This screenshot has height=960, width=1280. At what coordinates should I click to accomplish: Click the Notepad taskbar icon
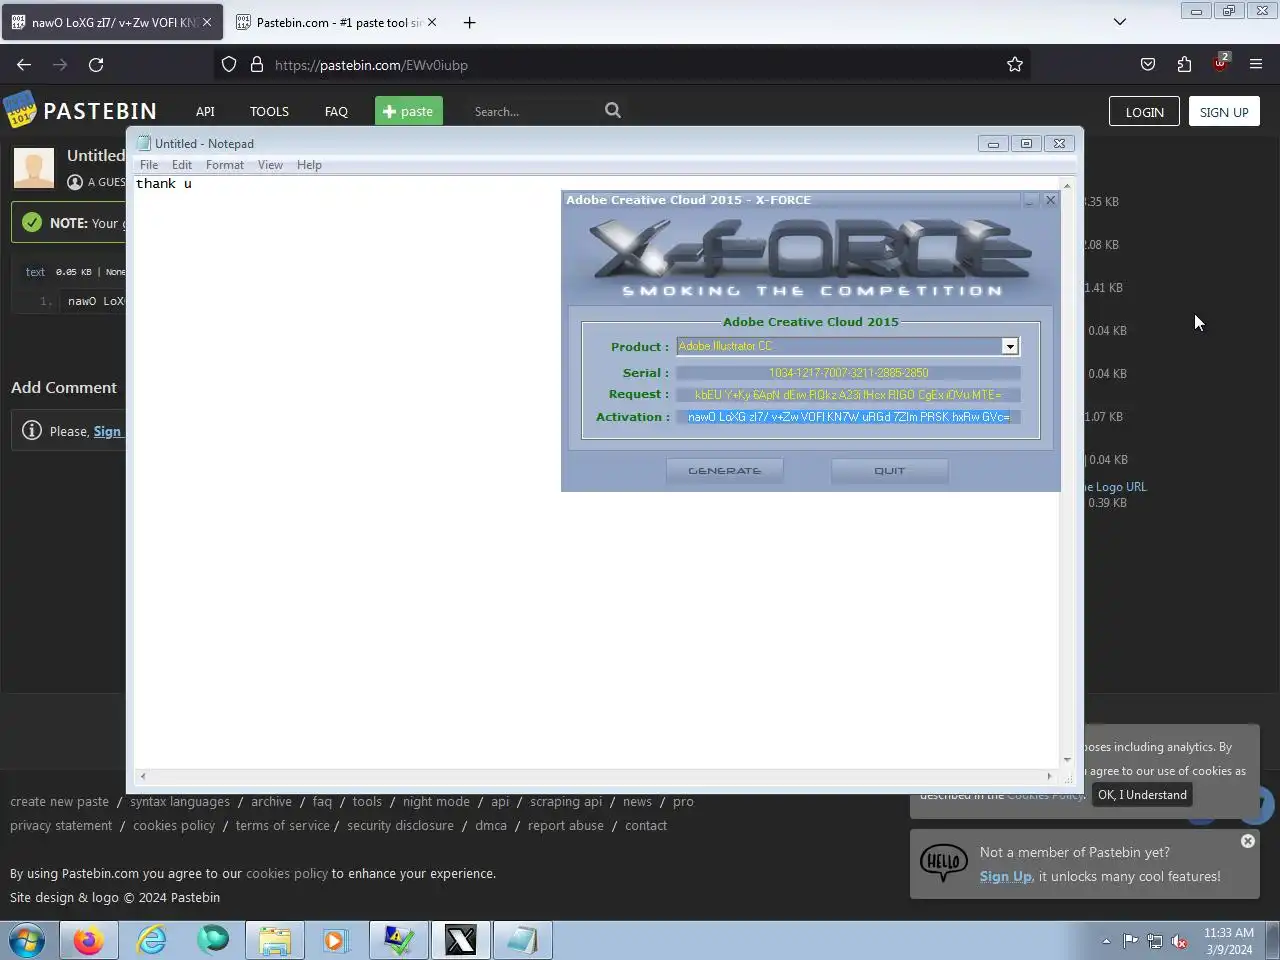pos(523,941)
